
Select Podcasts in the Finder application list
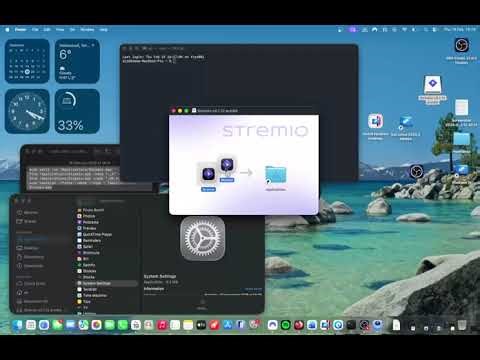click(88, 222)
